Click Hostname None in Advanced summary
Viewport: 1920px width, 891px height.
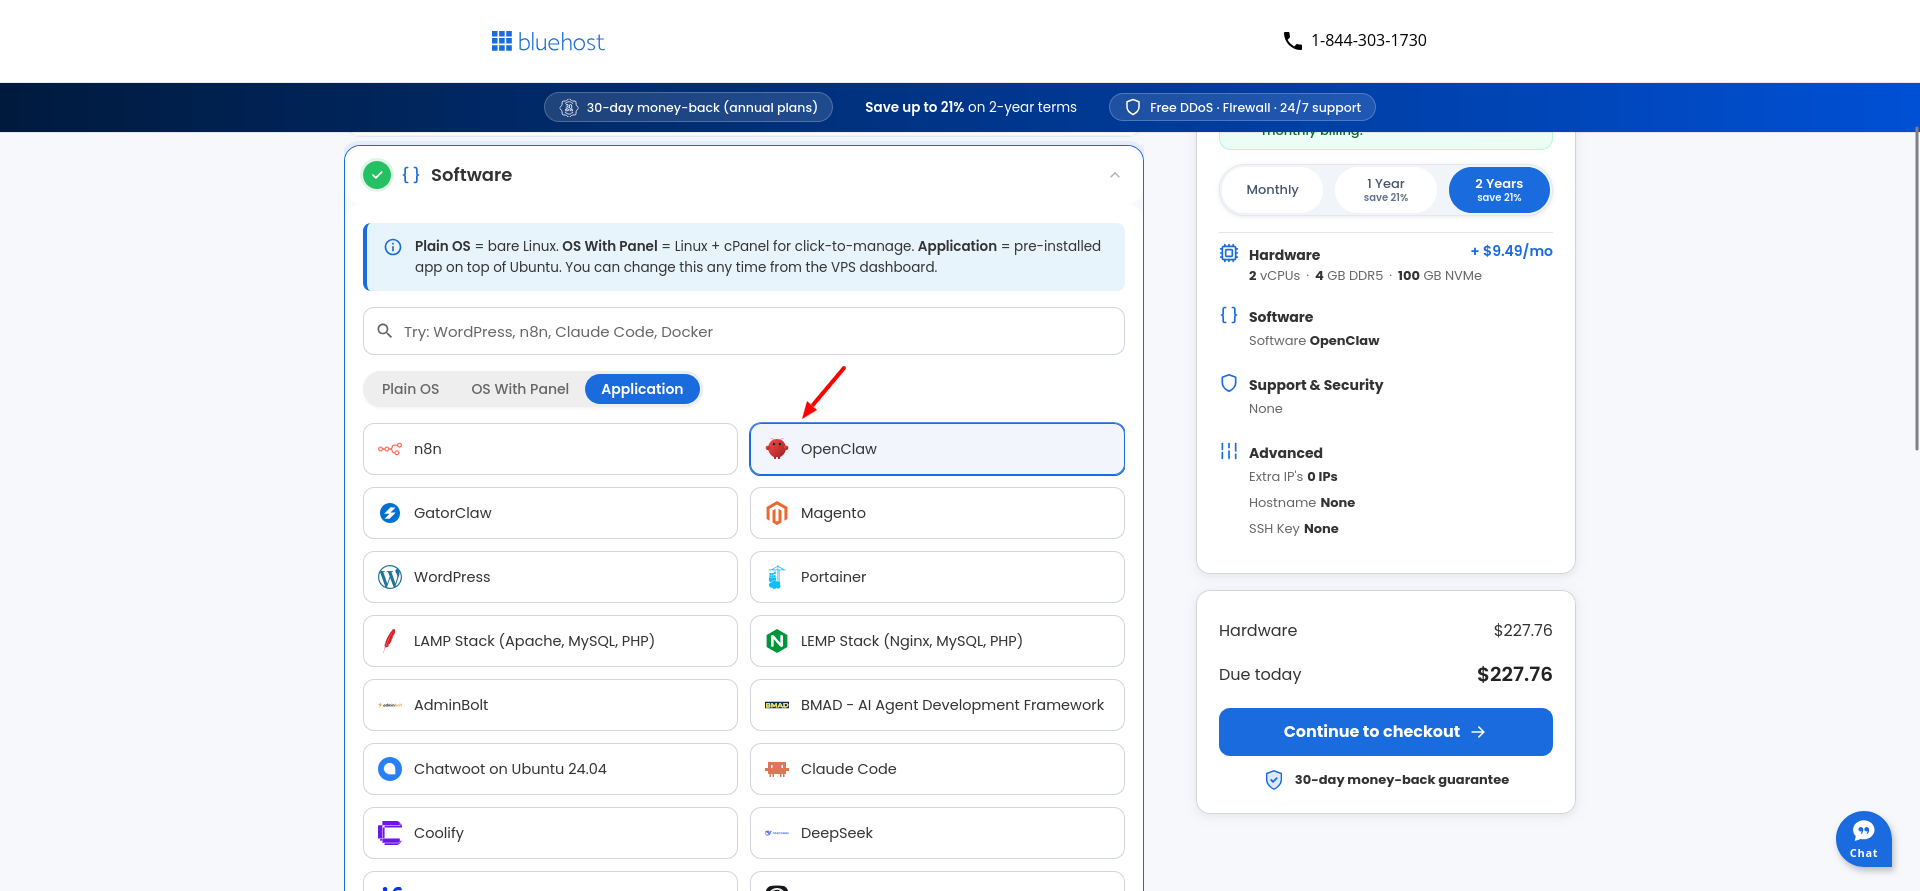coord(1302,503)
